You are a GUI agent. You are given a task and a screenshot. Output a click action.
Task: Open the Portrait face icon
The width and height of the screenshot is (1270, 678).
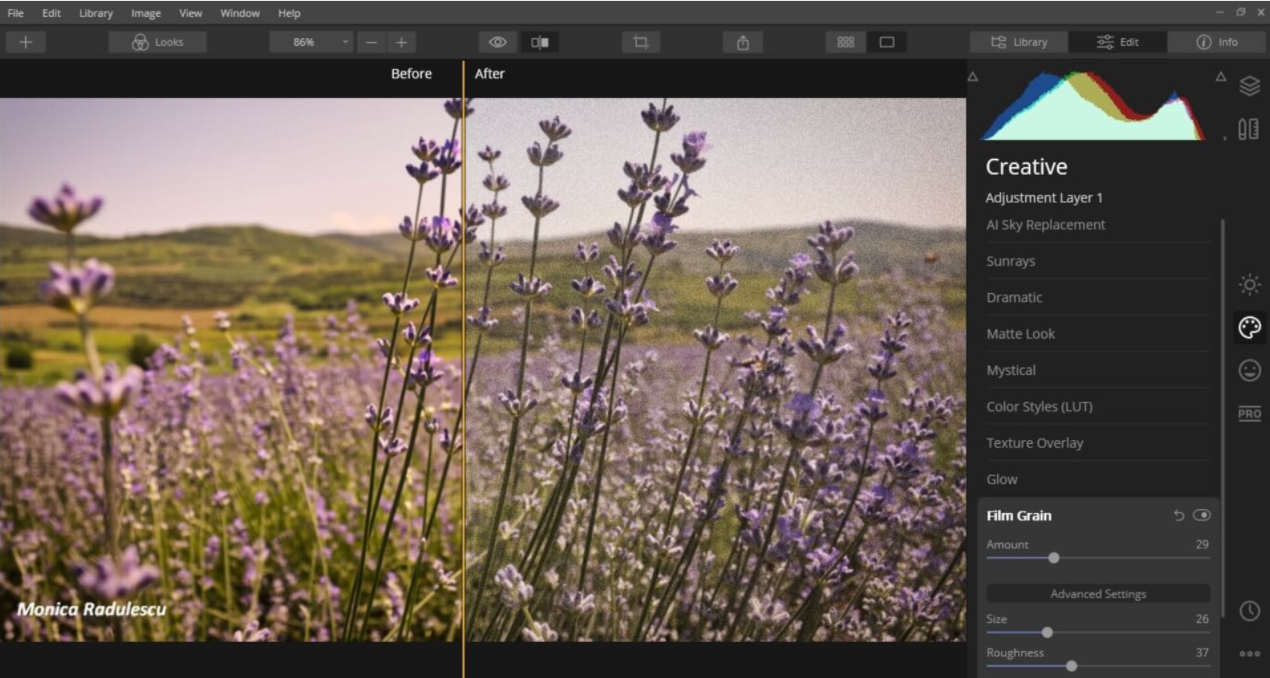1249,370
